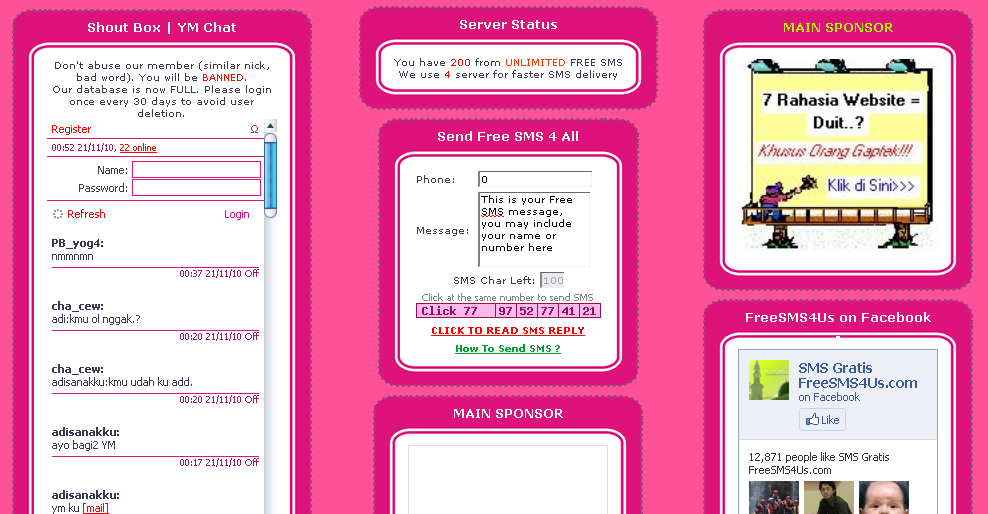Click the number 21 verification cell
988x514 pixels.
coord(589,311)
